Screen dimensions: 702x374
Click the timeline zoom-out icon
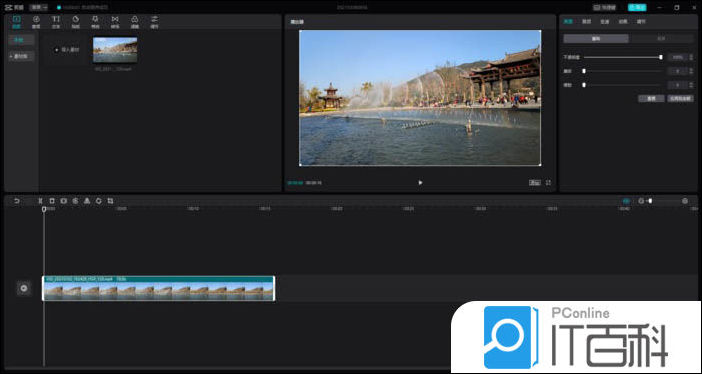[641, 201]
